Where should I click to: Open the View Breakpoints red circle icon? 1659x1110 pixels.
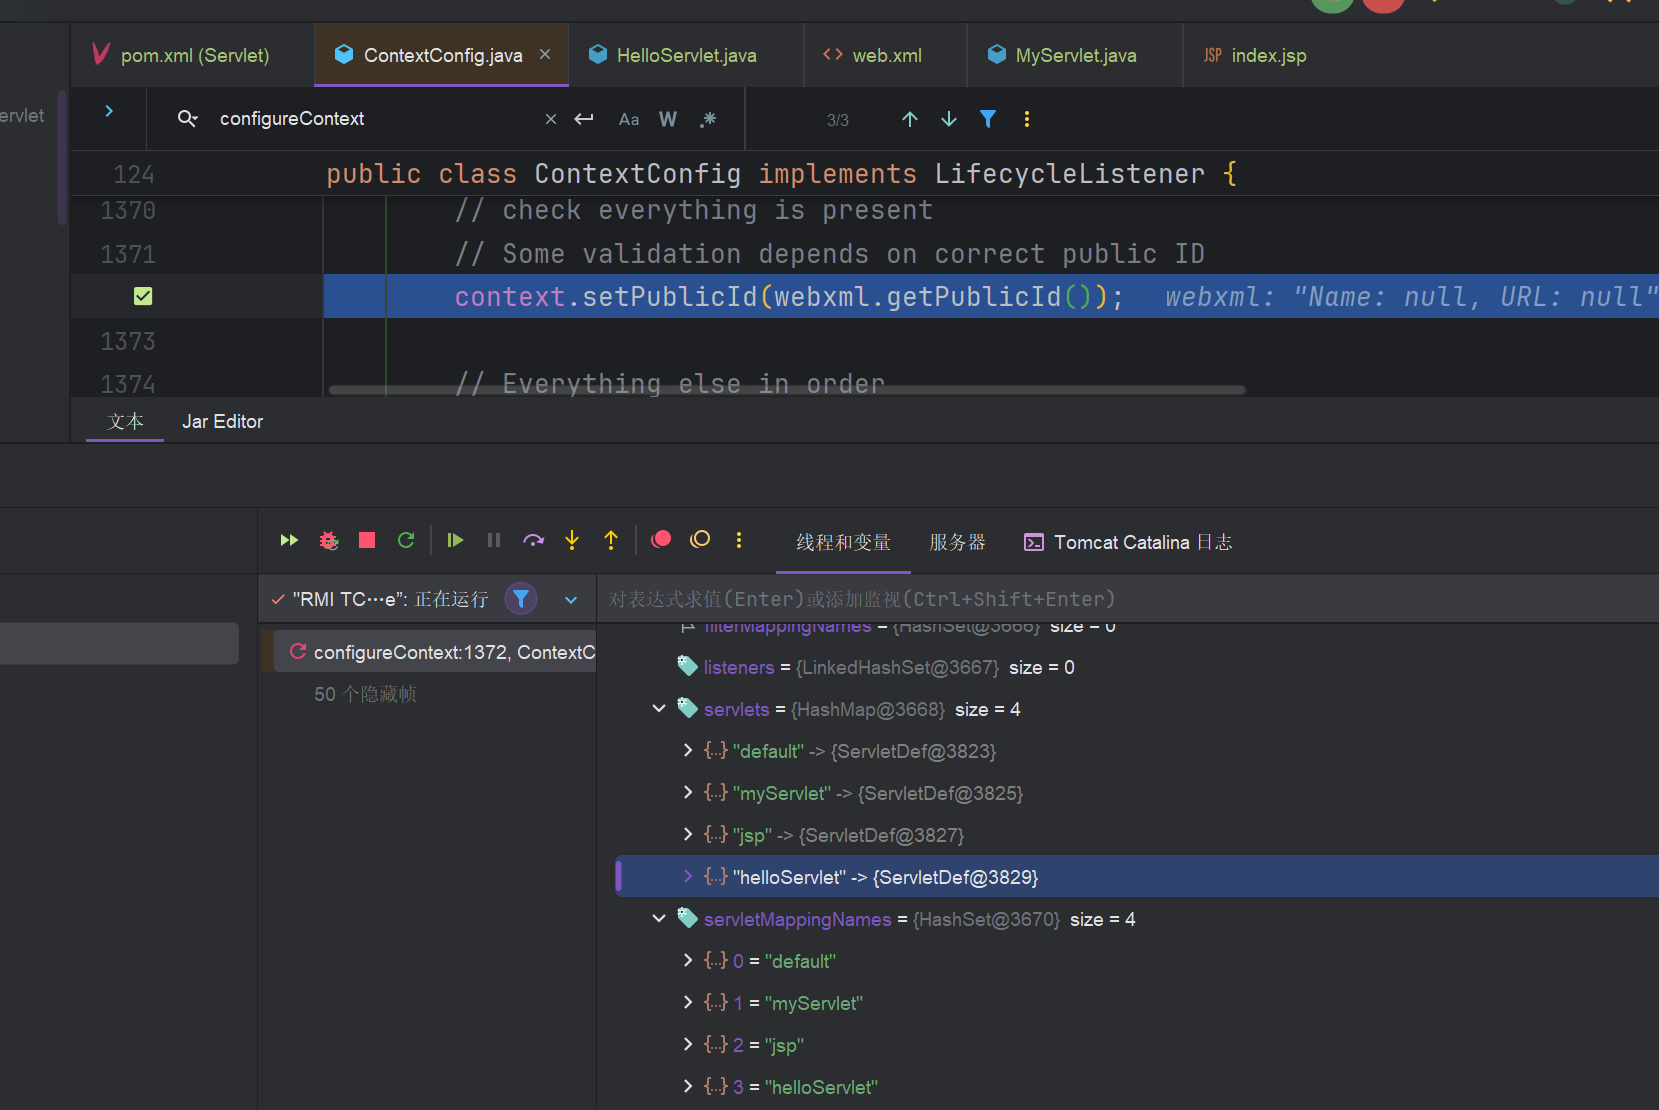[x=661, y=540]
